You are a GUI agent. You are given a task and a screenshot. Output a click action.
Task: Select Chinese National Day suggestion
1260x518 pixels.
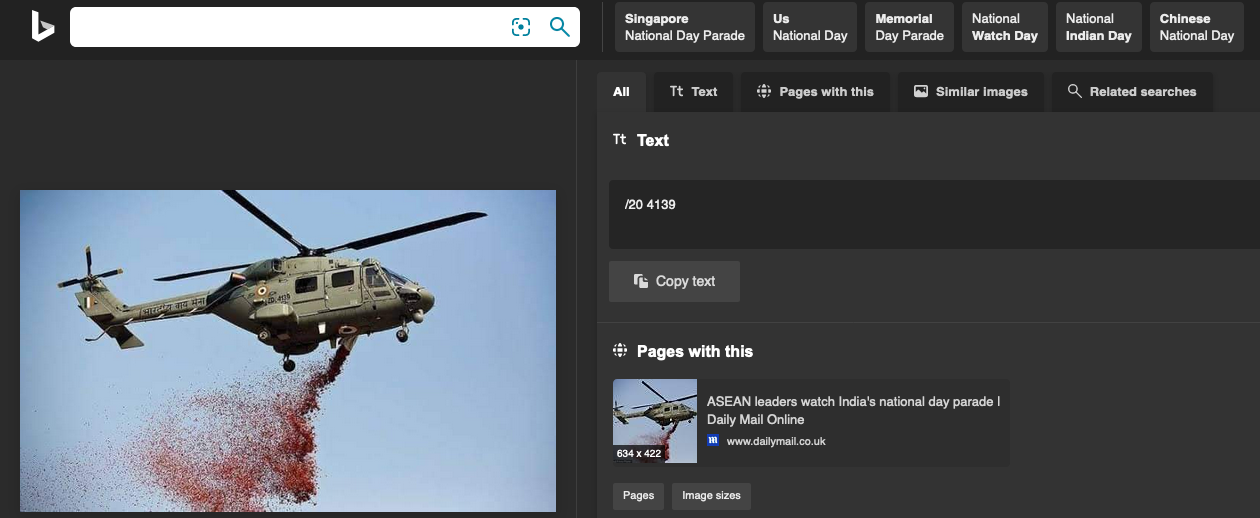pos(1196,27)
